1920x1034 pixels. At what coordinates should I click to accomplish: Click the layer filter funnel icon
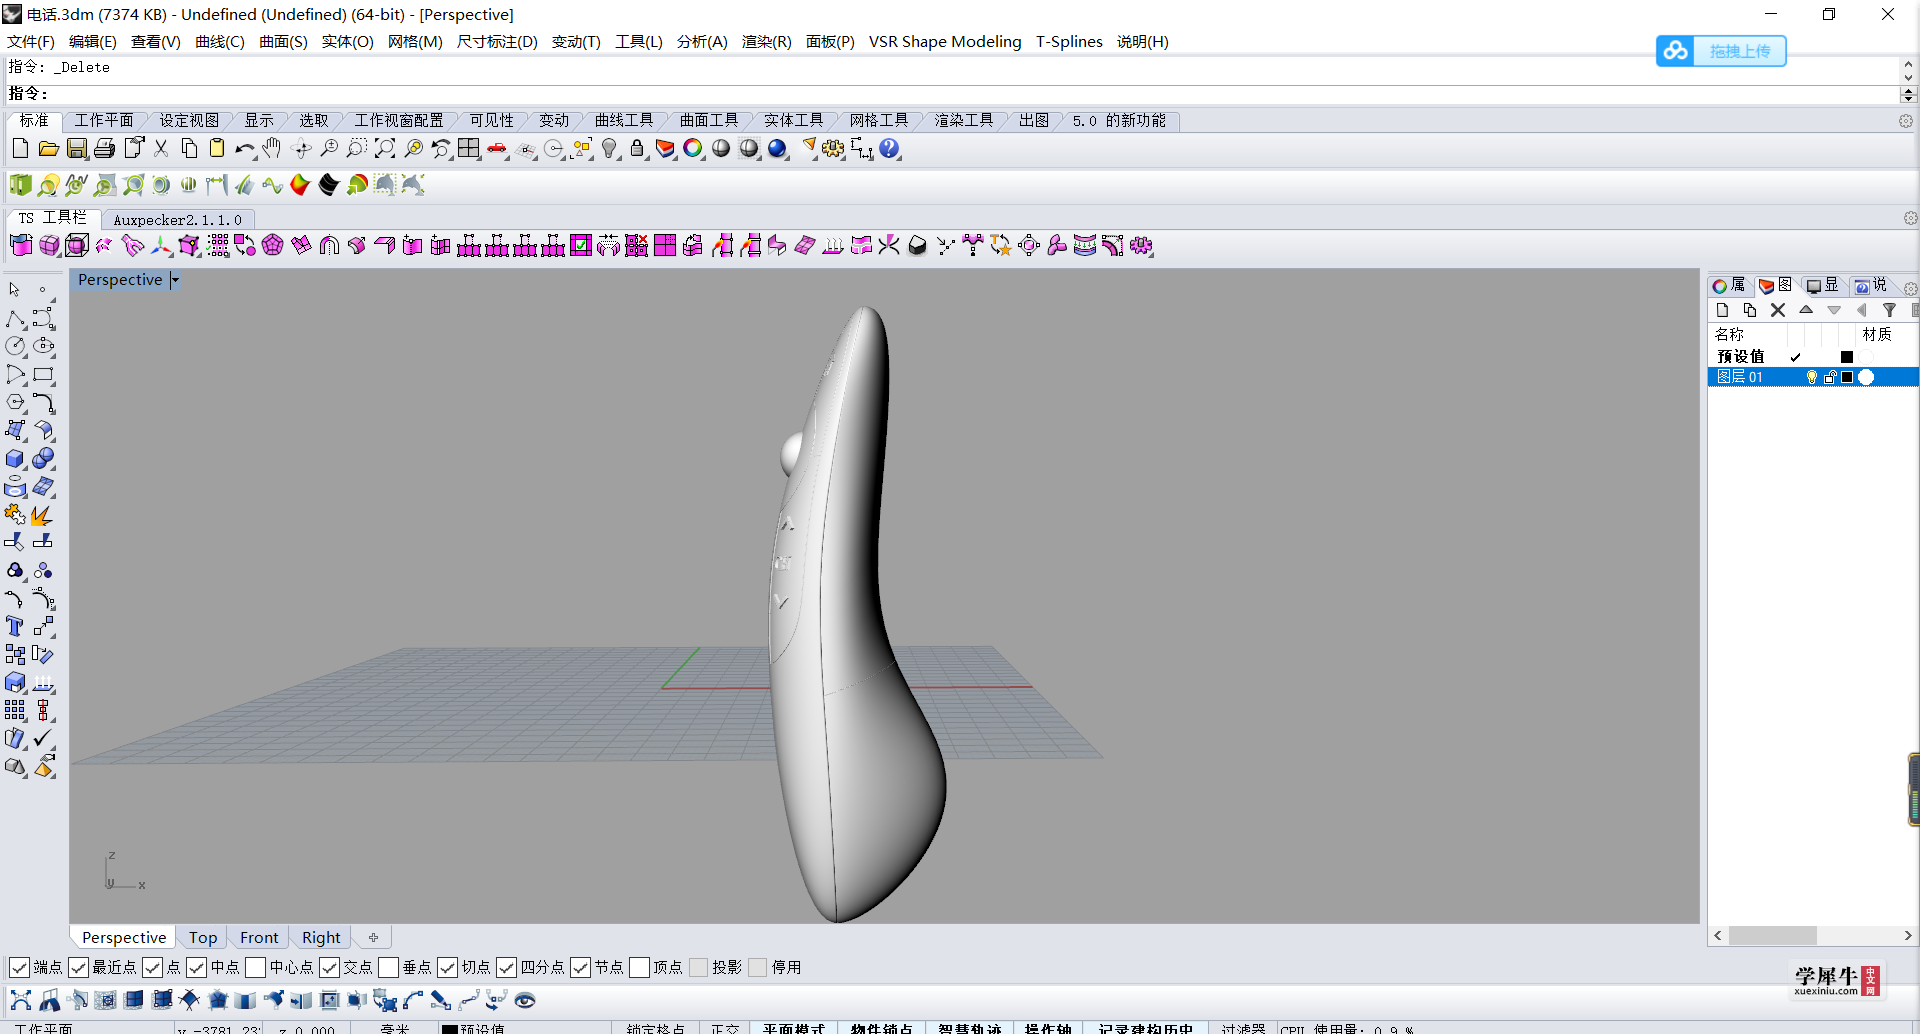(1889, 310)
